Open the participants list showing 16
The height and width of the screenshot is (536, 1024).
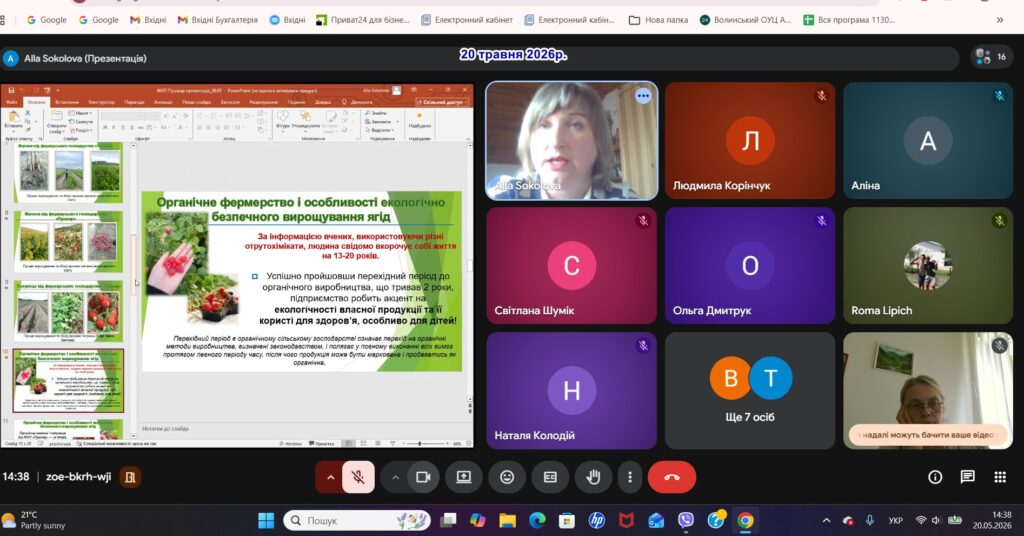(x=991, y=57)
